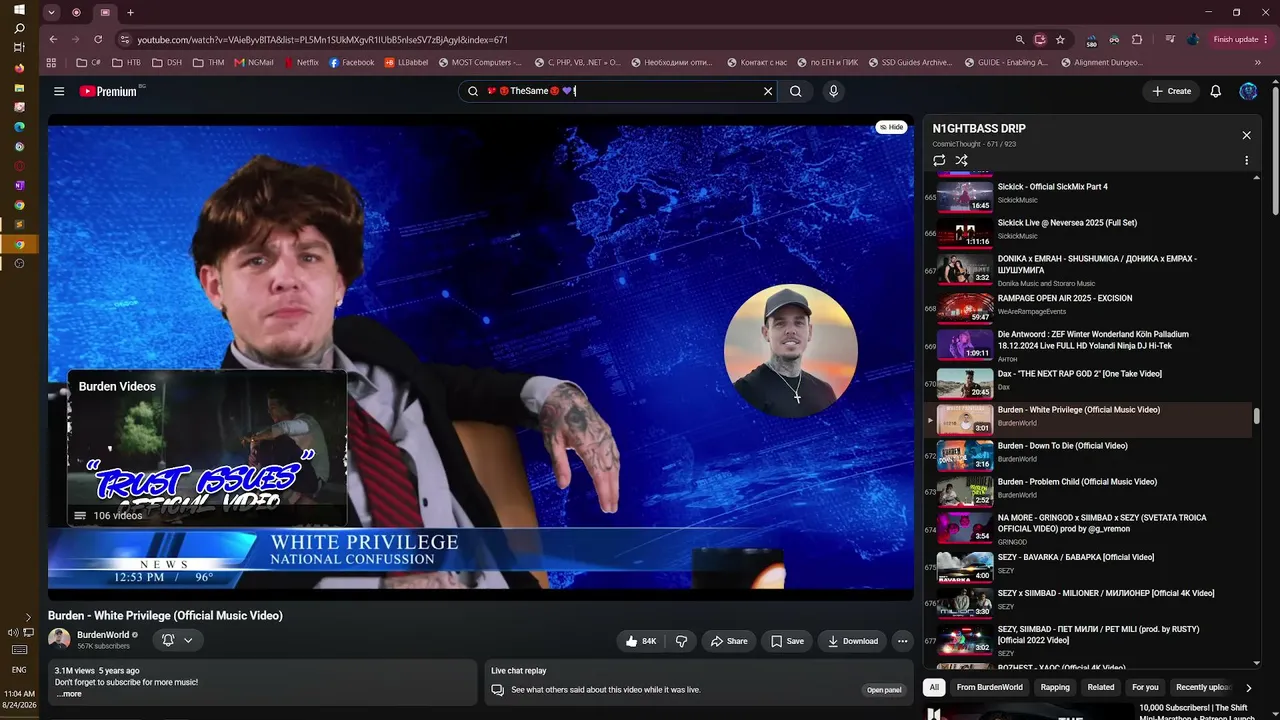Play Sickick - Official SickMix Part 4
Viewport: 1280px width, 720px height.
click(1088, 193)
